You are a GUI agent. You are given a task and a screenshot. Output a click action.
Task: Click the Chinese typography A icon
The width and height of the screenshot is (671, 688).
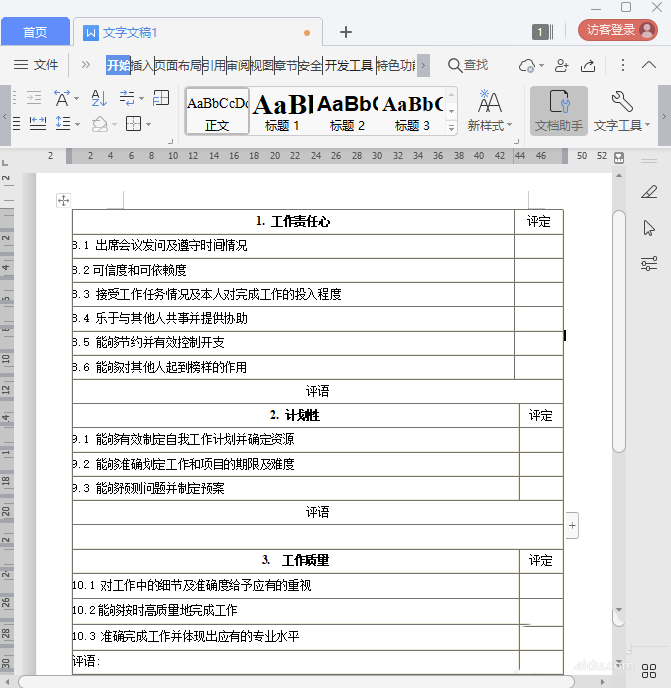pyautogui.click(x=61, y=98)
